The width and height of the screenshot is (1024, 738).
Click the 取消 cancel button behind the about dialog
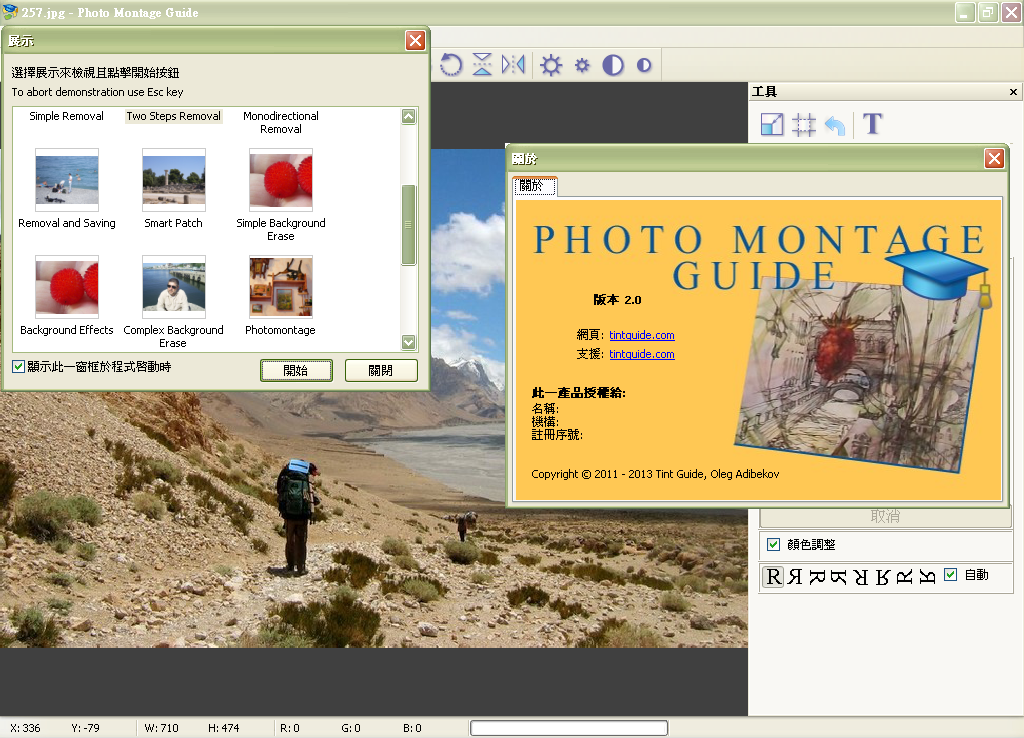(x=885, y=517)
